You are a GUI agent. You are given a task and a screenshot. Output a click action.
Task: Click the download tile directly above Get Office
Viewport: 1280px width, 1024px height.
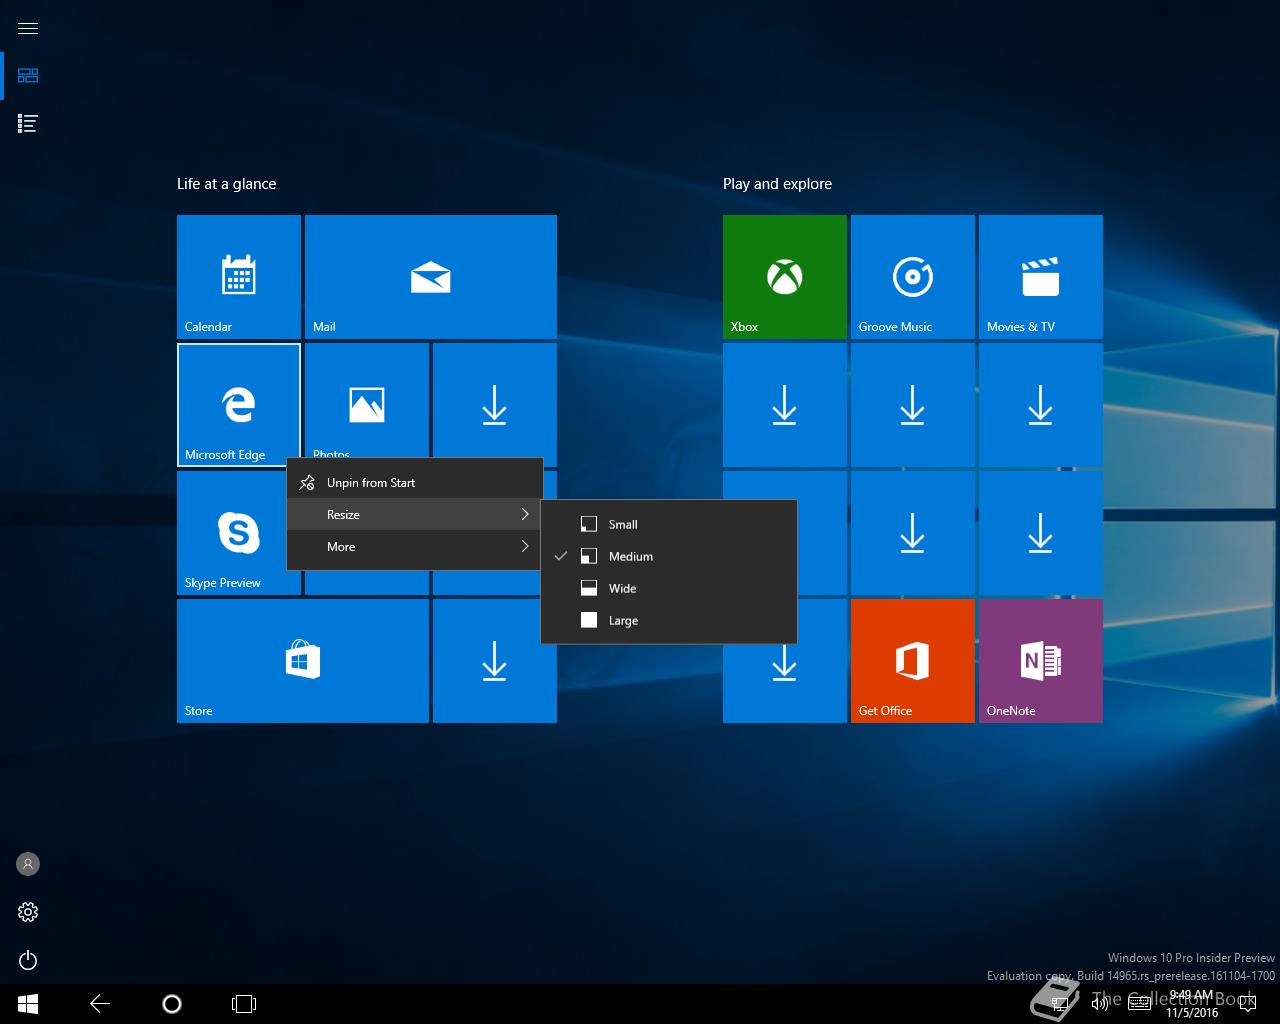pyautogui.click(x=913, y=533)
